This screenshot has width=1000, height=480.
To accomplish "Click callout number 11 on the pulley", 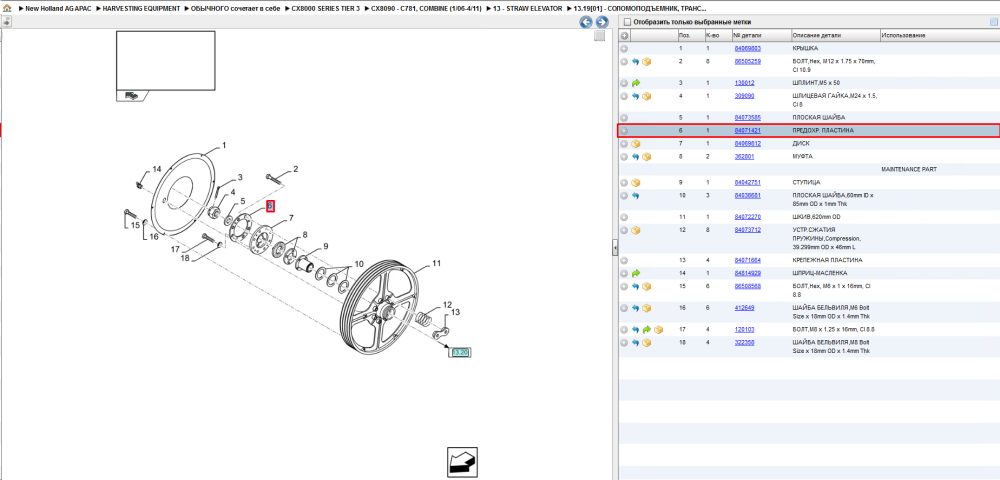I will pos(437,263).
